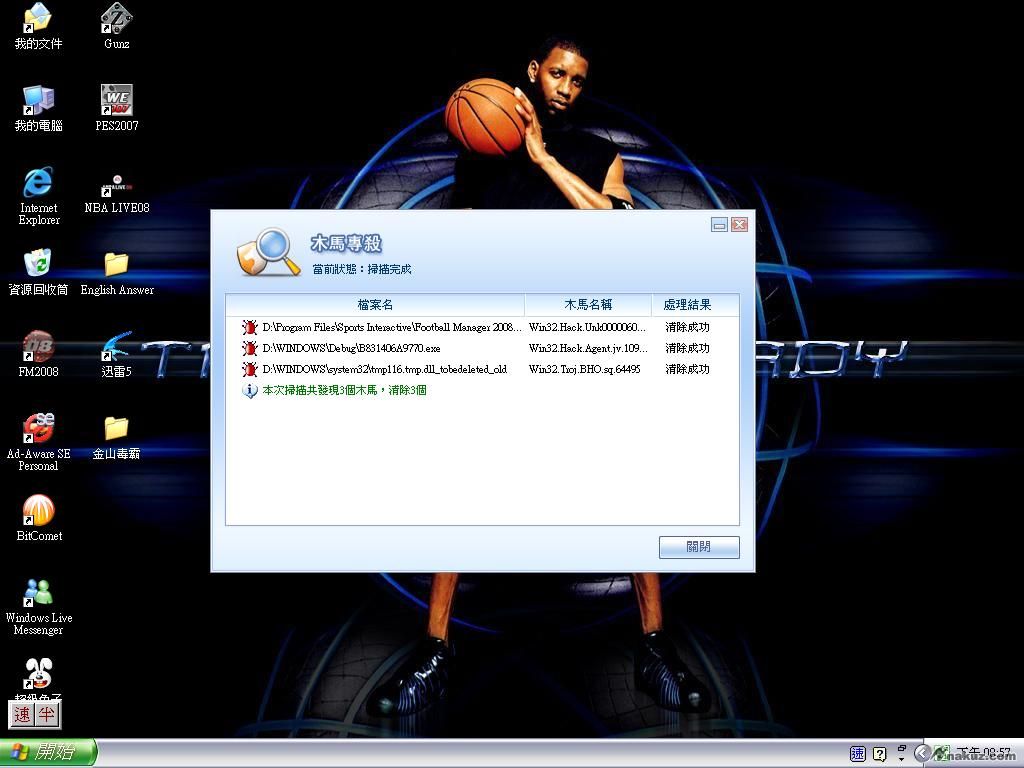
Task: Close the dialog with the 關閉 button
Action: point(699,547)
